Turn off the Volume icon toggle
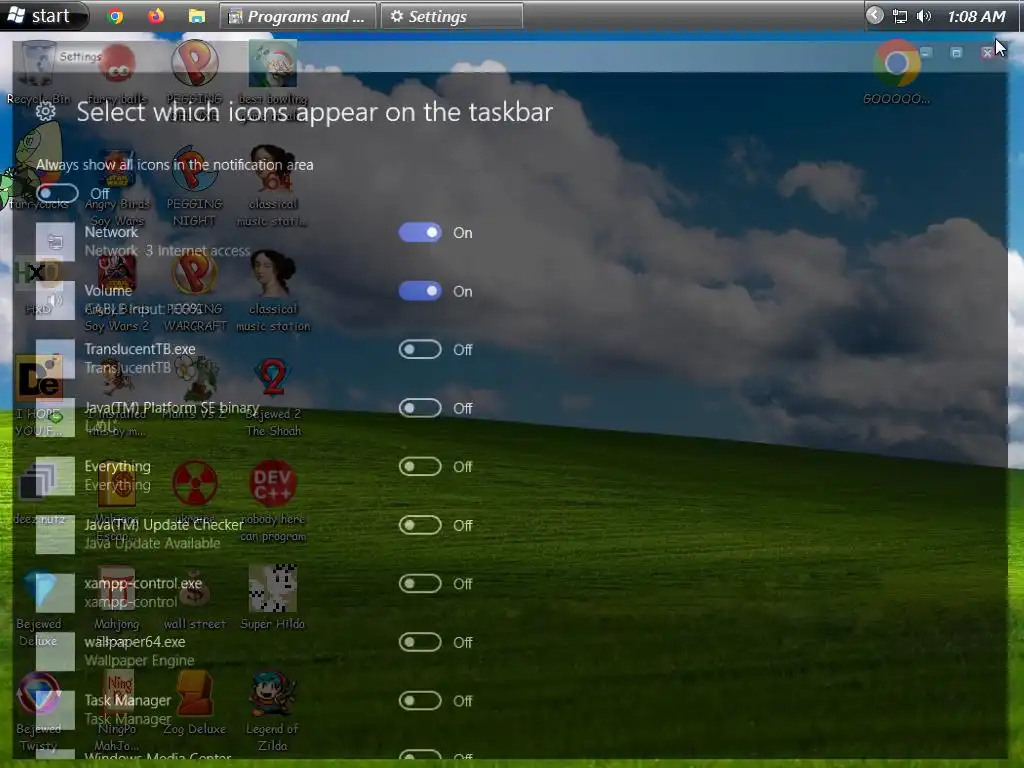 tap(420, 291)
